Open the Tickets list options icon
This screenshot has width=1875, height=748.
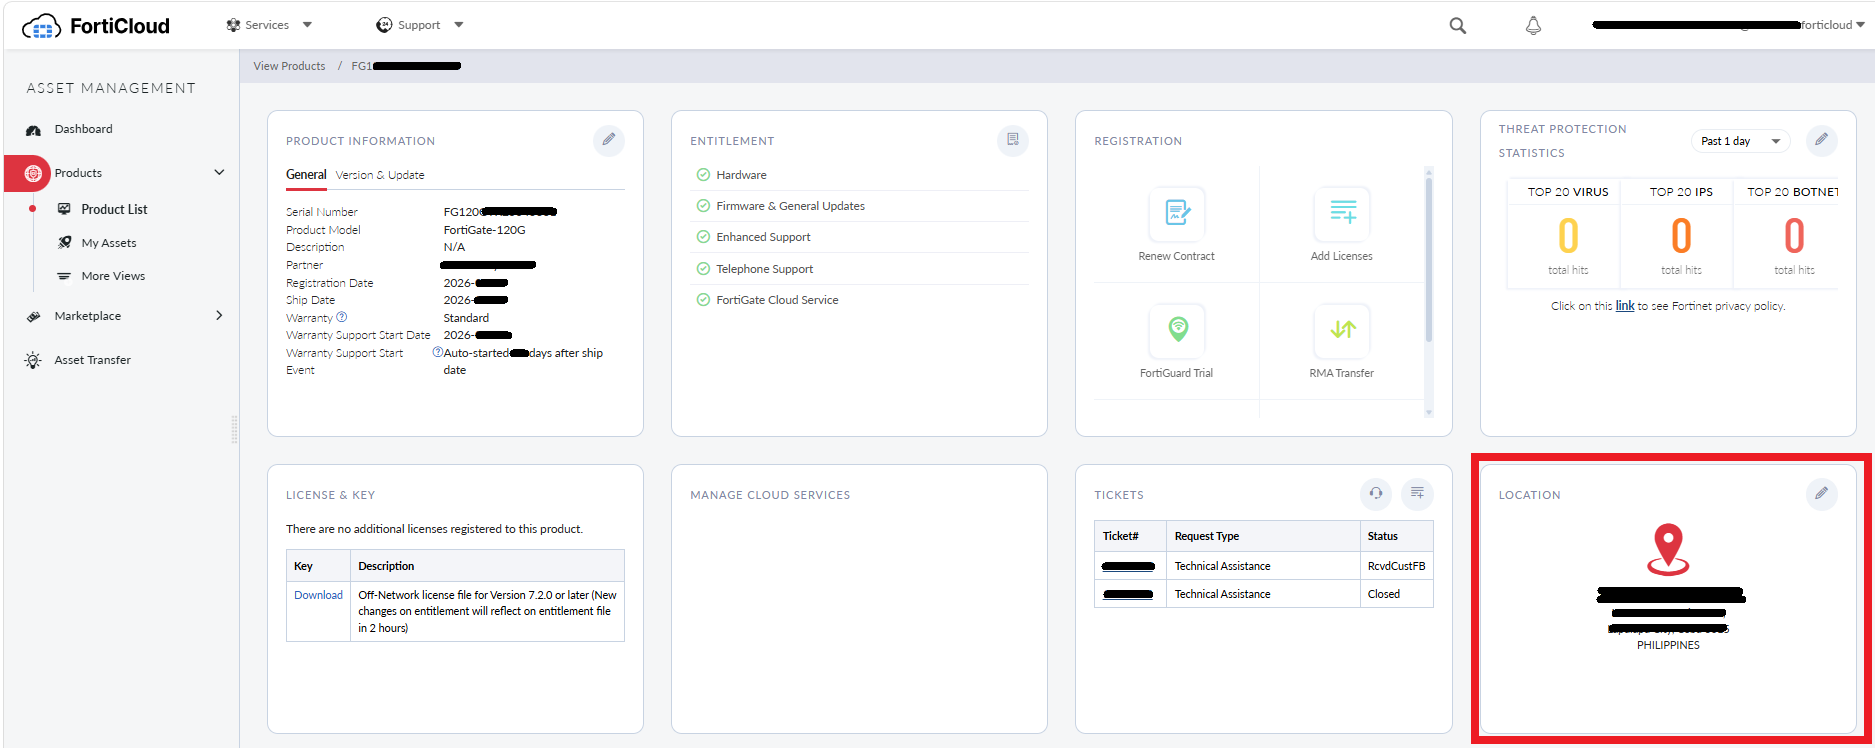[x=1418, y=493]
